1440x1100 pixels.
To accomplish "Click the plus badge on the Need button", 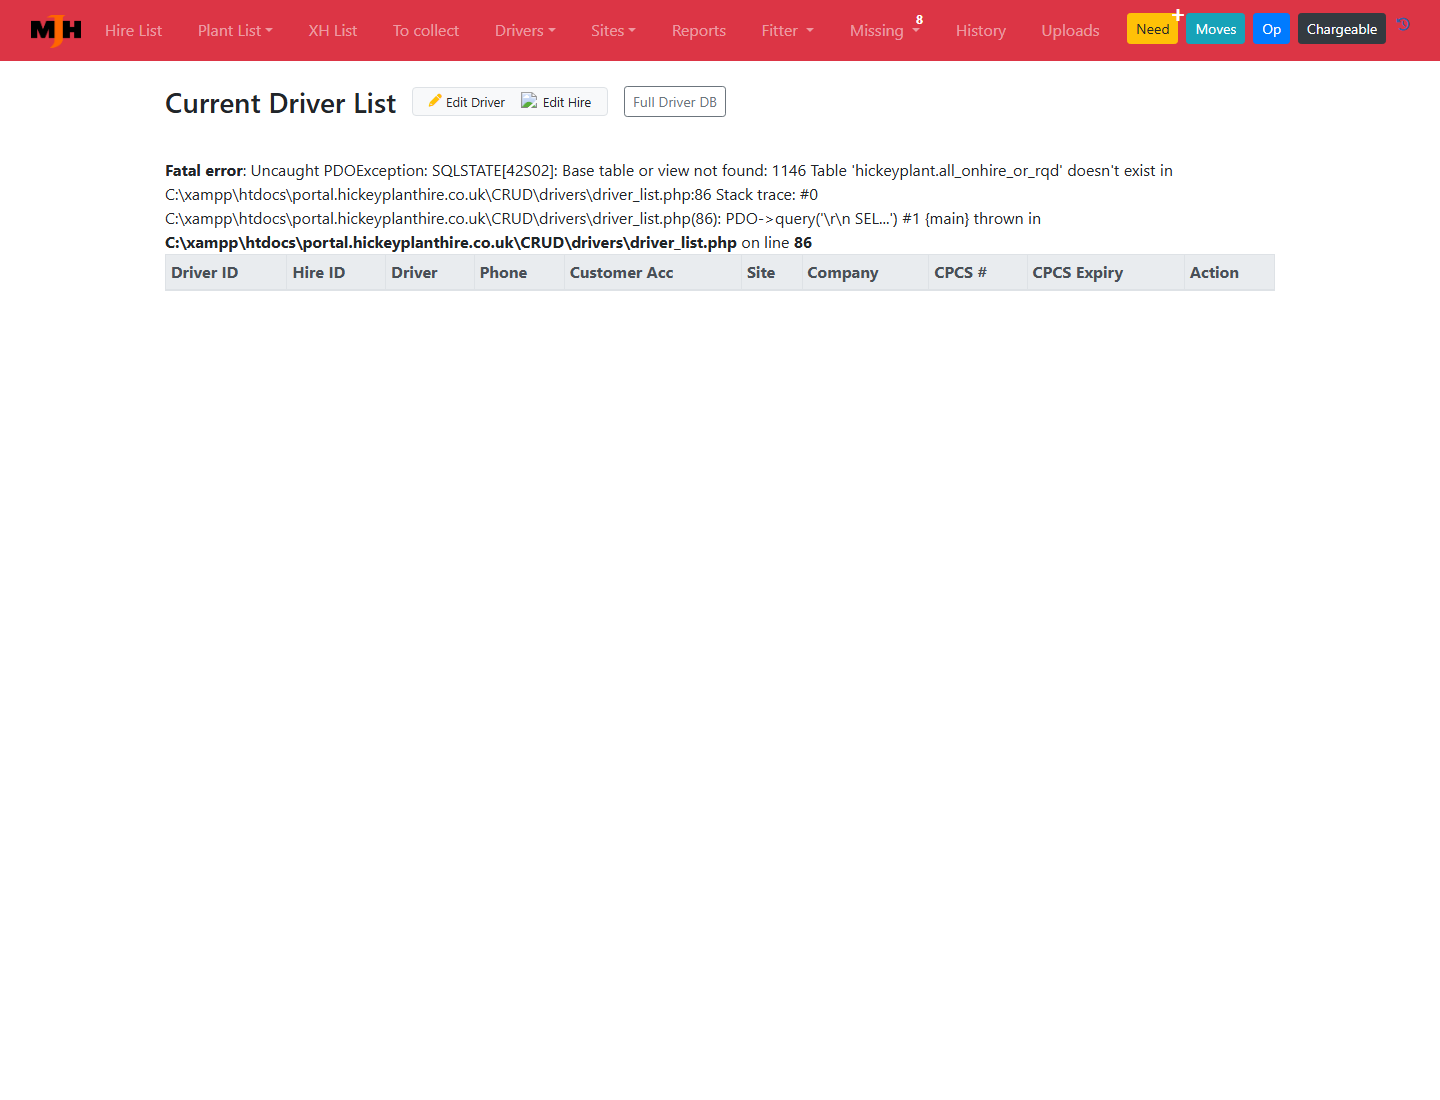I will (x=1178, y=15).
